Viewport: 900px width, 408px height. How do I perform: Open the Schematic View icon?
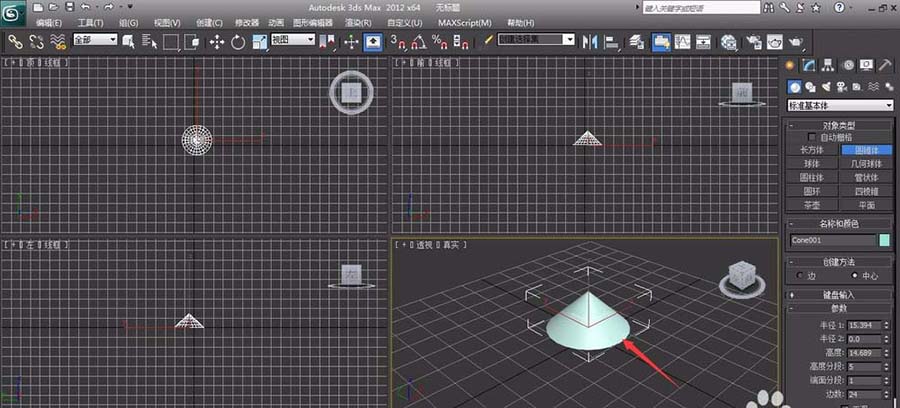click(x=704, y=41)
